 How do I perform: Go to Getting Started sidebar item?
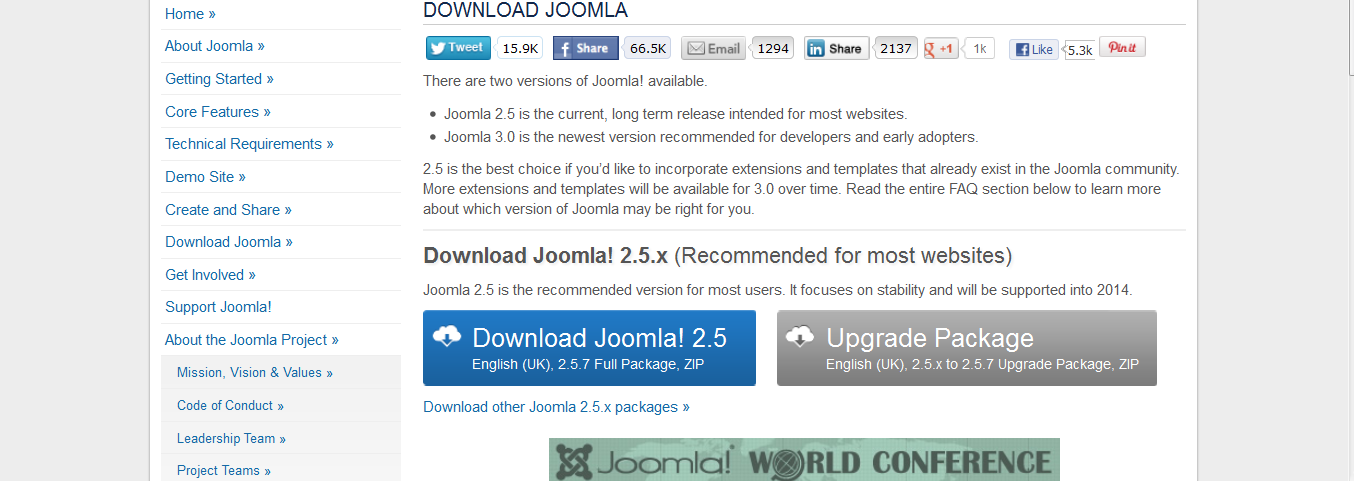coord(219,79)
